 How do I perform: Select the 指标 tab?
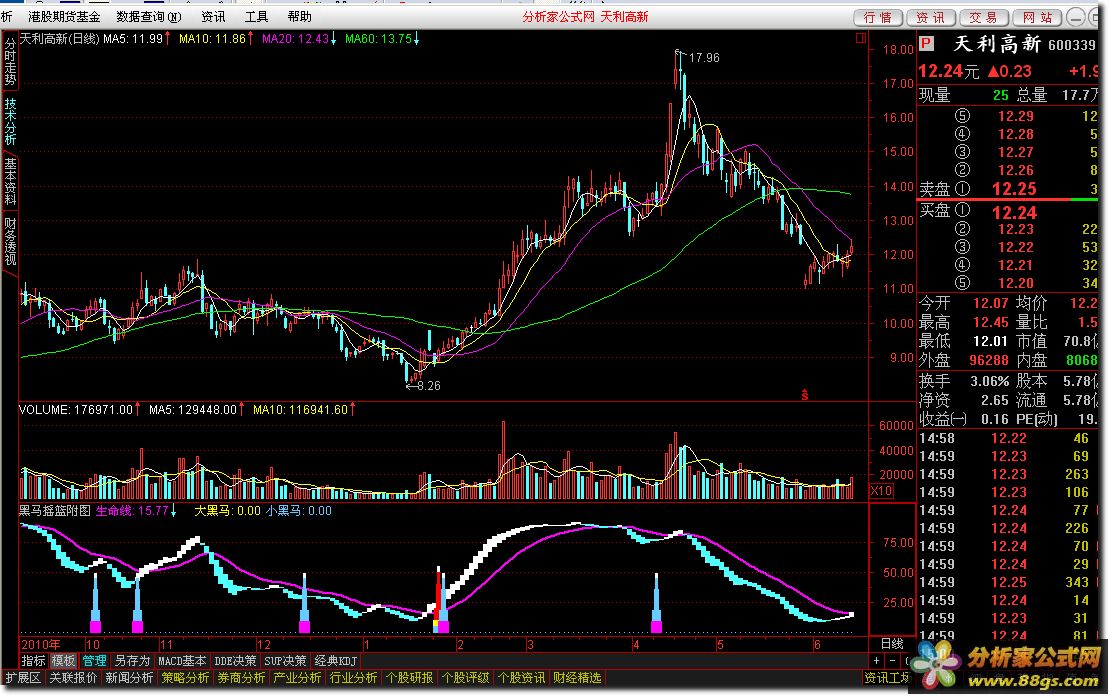[33, 661]
